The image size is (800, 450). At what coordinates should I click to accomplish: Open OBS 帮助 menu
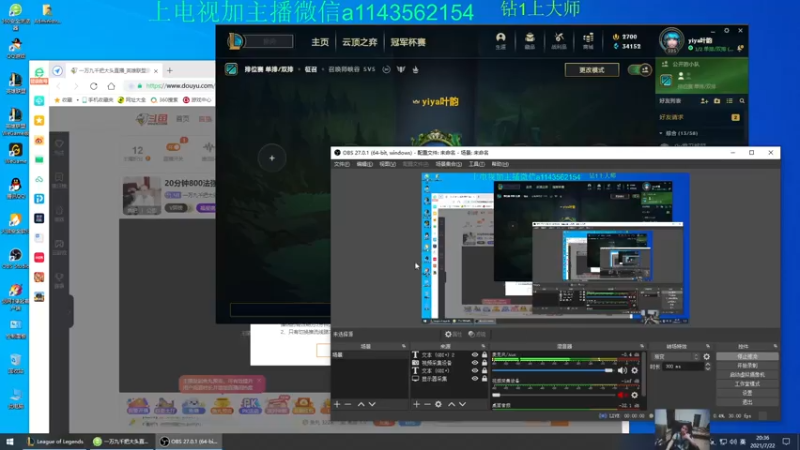[x=499, y=164]
